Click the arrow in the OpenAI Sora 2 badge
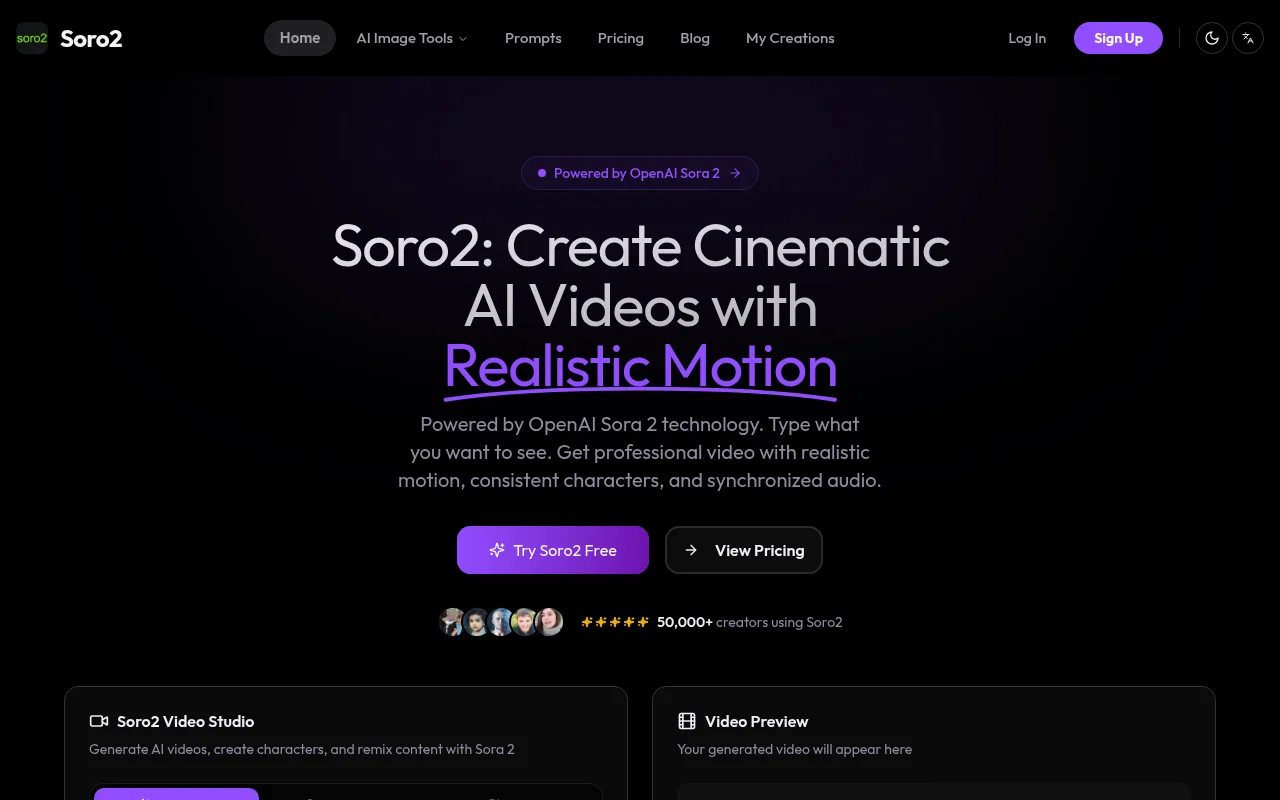This screenshot has width=1280, height=800. tap(735, 173)
